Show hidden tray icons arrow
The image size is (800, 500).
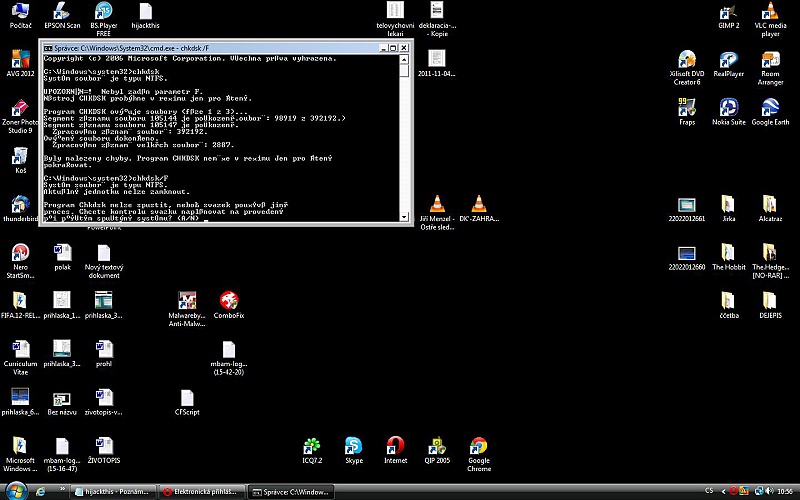pos(723,491)
